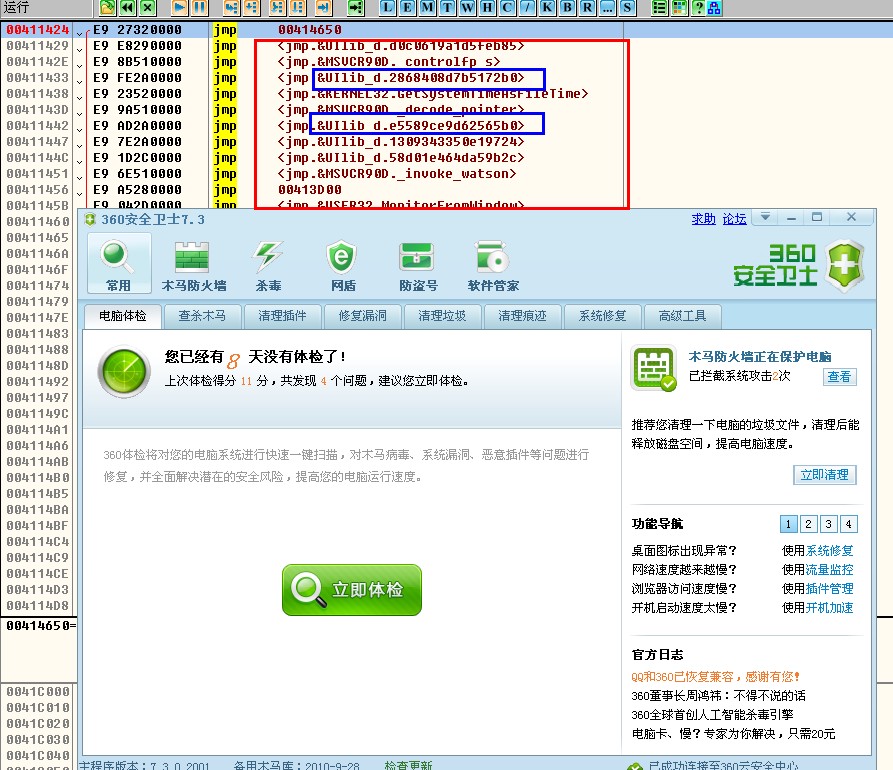Open appearance options color grid icon
Viewport: 893px width, 770px height.
pos(679,7)
